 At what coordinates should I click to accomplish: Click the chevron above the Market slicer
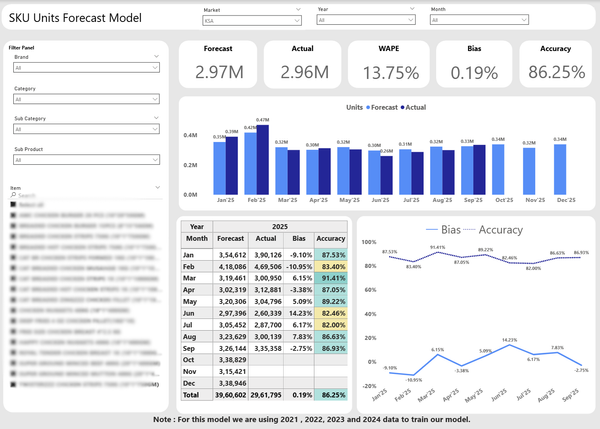click(298, 9)
